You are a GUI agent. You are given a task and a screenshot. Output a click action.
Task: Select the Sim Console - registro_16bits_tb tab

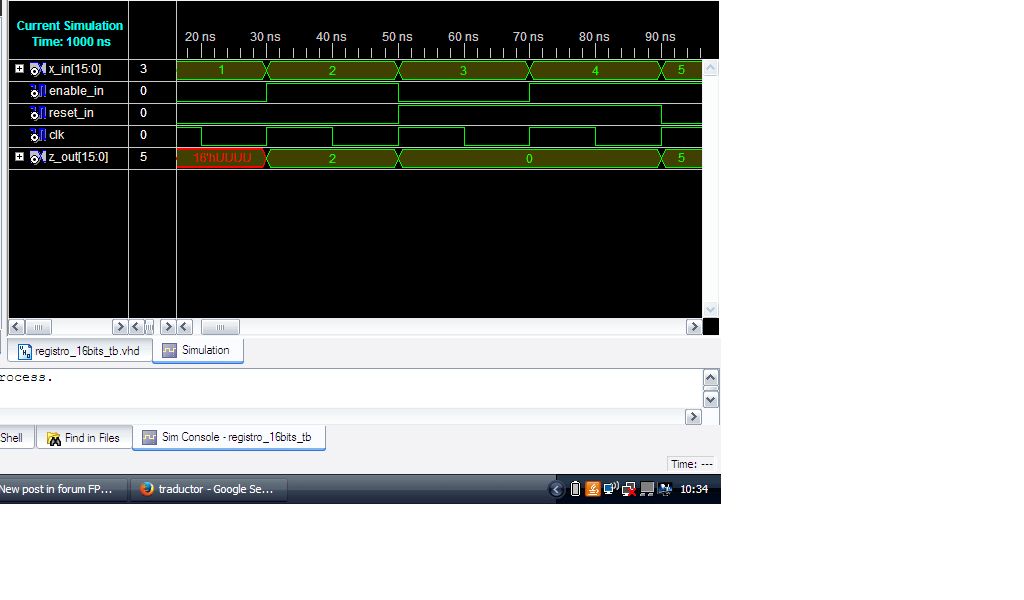[229, 437]
